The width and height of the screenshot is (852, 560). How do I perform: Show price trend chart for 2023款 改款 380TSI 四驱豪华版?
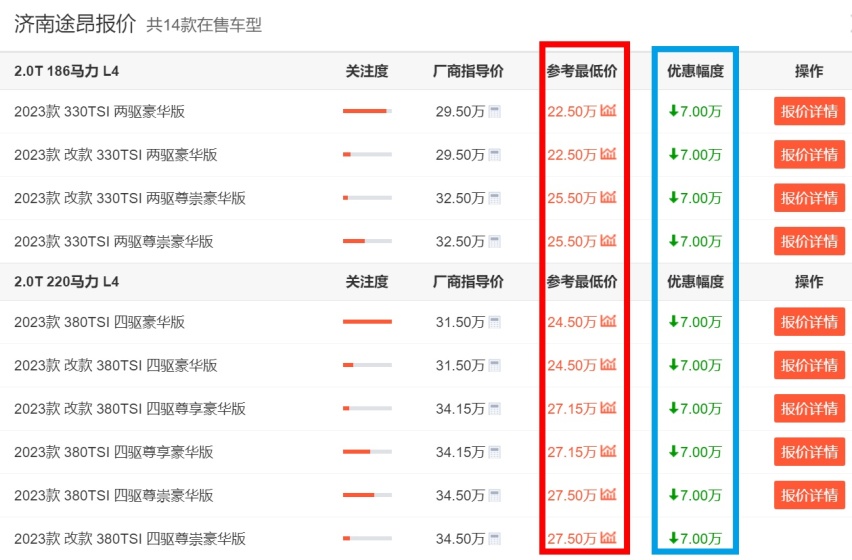tap(608, 364)
